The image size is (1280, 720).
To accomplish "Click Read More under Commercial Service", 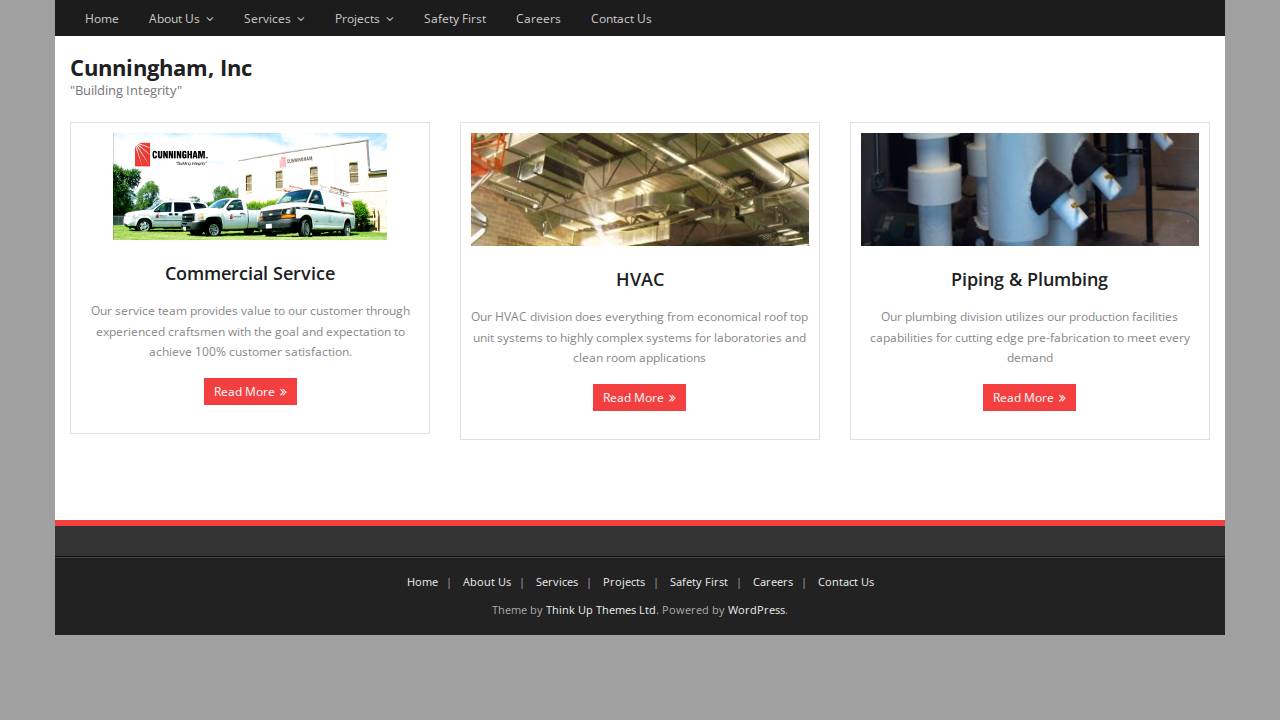I will pos(250,391).
